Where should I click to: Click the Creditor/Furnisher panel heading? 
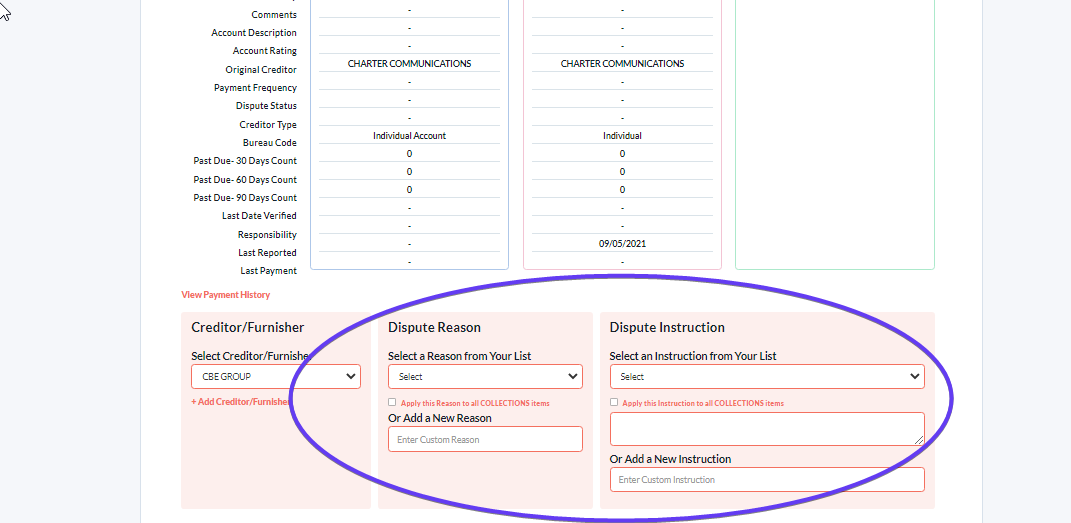tap(248, 327)
